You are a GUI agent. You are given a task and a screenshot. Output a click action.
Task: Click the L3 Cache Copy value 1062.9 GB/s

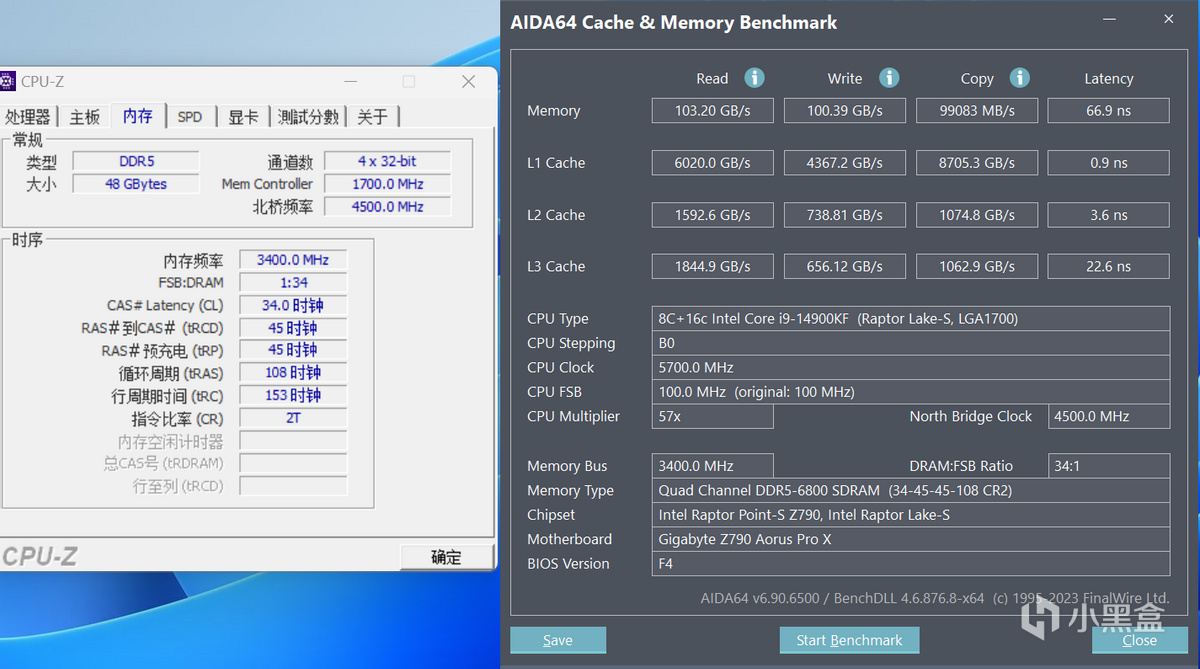point(977,266)
